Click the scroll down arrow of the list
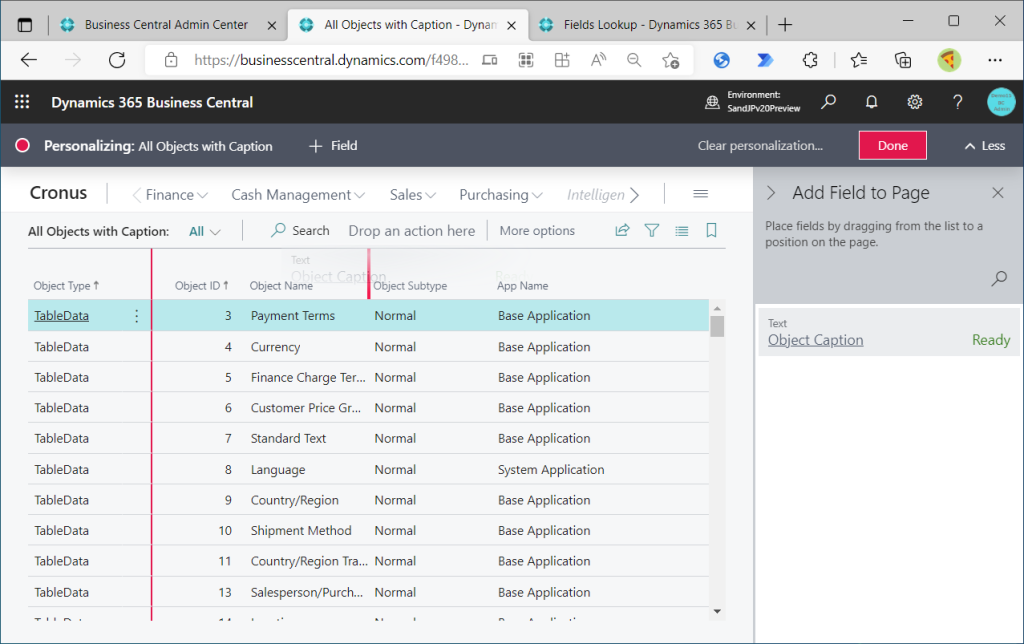Screen dimensions: 1024x644 (717, 611)
